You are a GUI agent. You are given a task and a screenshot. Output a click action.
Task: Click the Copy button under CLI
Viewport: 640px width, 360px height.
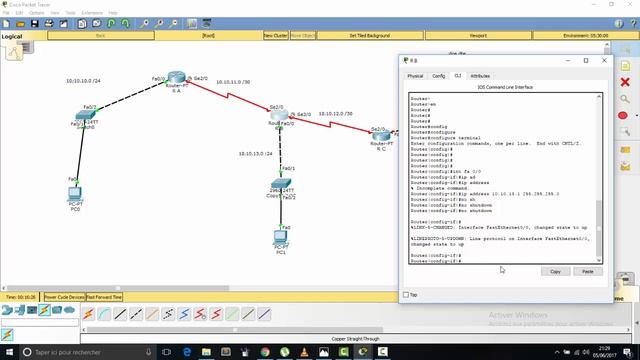coord(555,271)
